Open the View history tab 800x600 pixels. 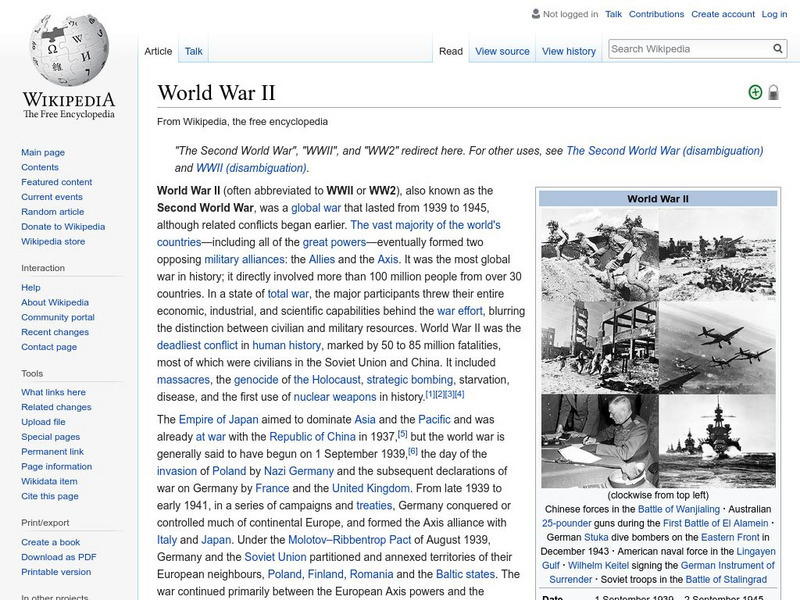point(569,51)
